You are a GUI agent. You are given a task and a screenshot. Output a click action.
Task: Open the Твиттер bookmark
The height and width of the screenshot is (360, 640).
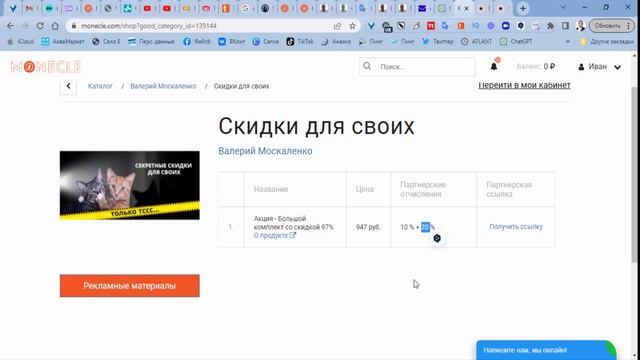tap(438, 42)
